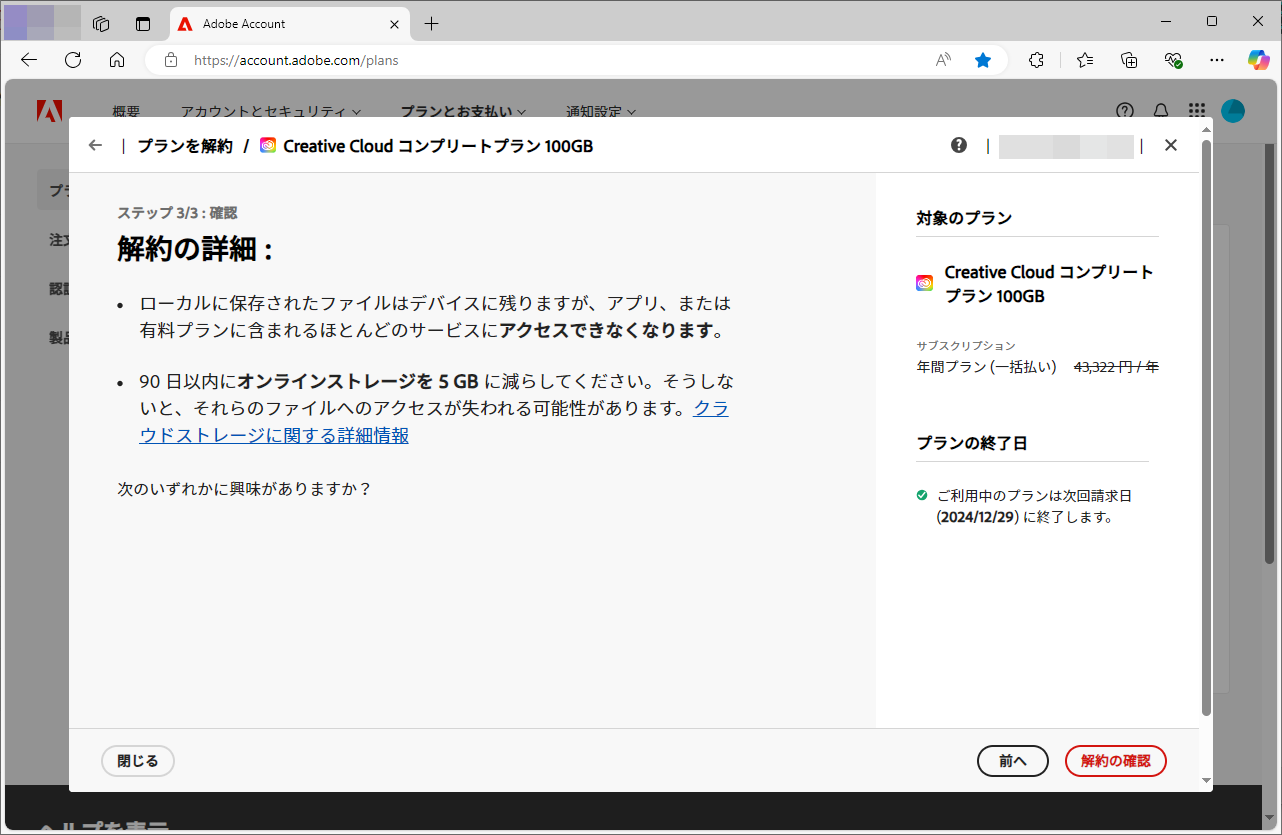The width and height of the screenshot is (1282, 835).
Task: Open the Adobe notifications bell icon
Action: click(x=1161, y=111)
